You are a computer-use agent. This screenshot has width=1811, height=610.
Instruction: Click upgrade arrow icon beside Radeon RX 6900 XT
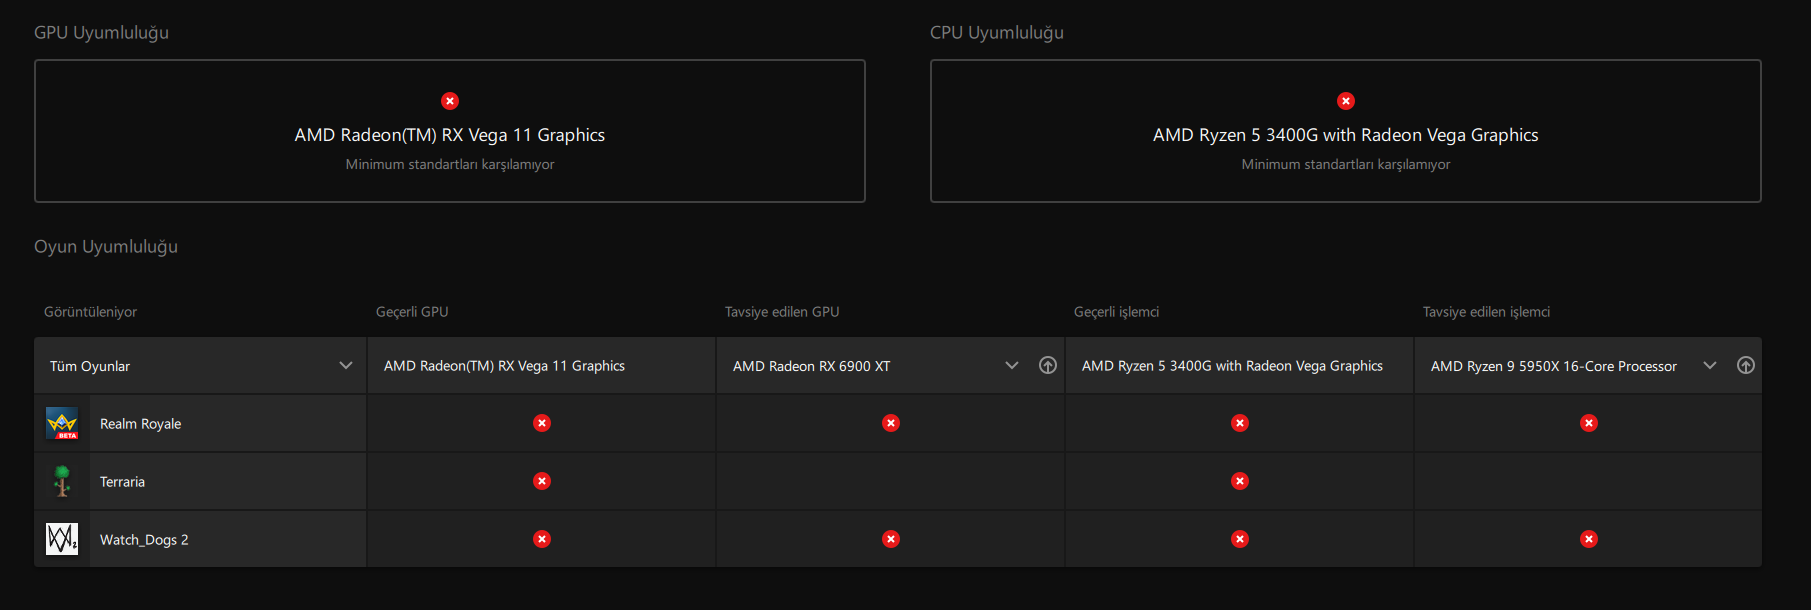point(1048,366)
